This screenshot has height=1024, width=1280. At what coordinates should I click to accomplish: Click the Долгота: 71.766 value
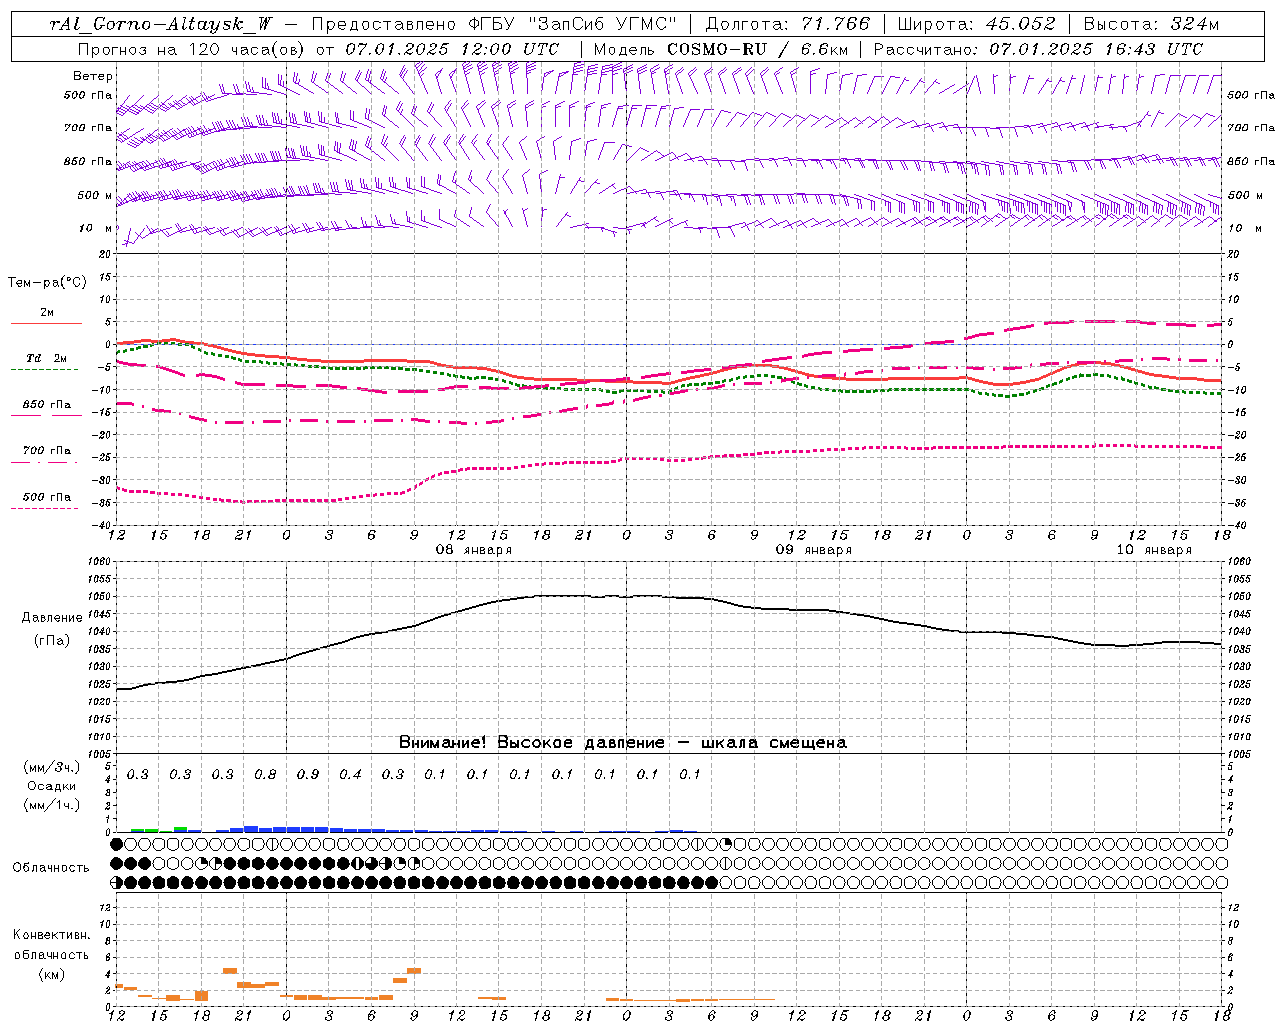point(788,25)
